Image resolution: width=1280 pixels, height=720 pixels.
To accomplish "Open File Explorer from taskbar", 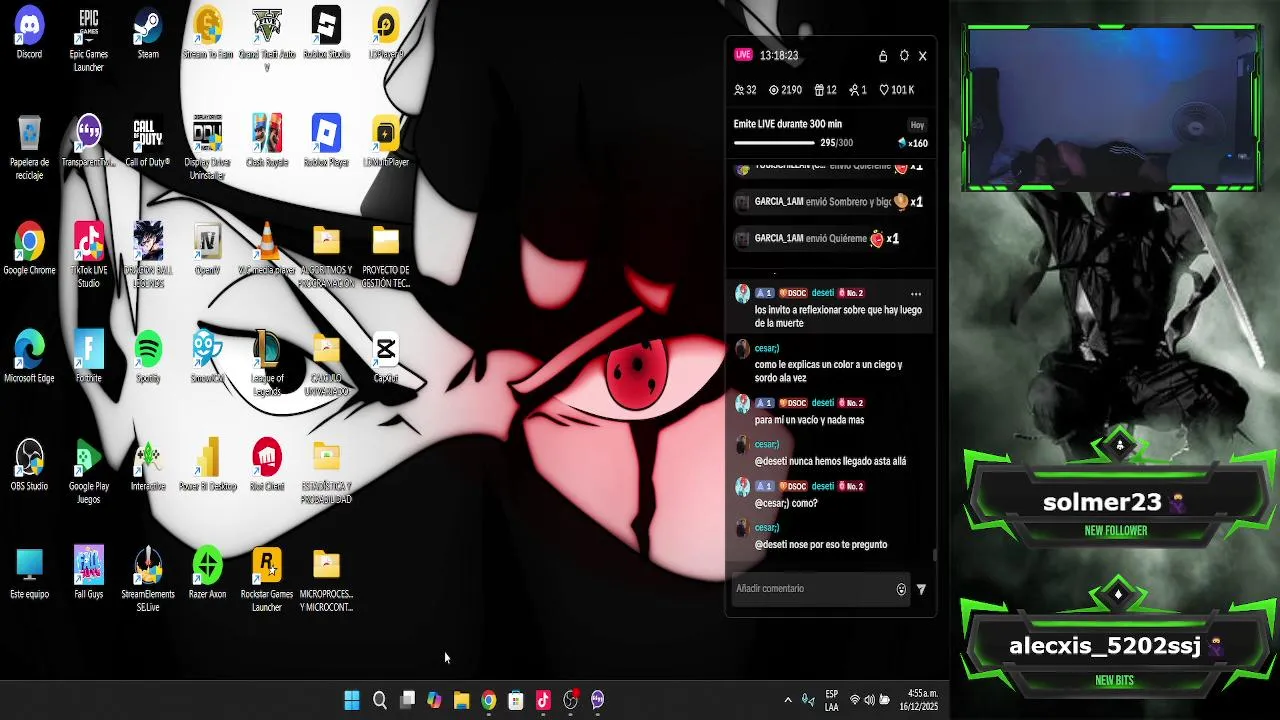I will (x=461, y=700).
